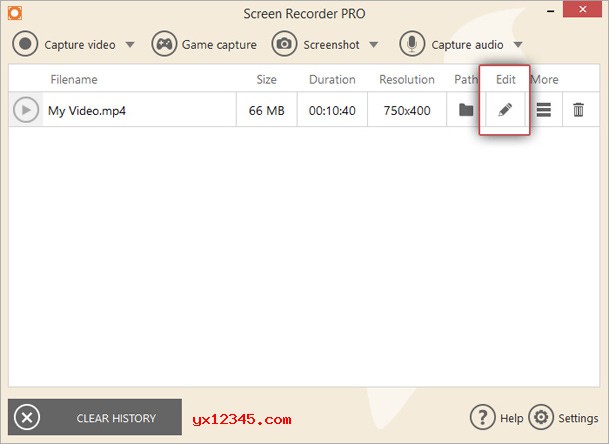Click the 00:10:40 duration cell
This screenshot has width=609, height=444.
[332, 111]
